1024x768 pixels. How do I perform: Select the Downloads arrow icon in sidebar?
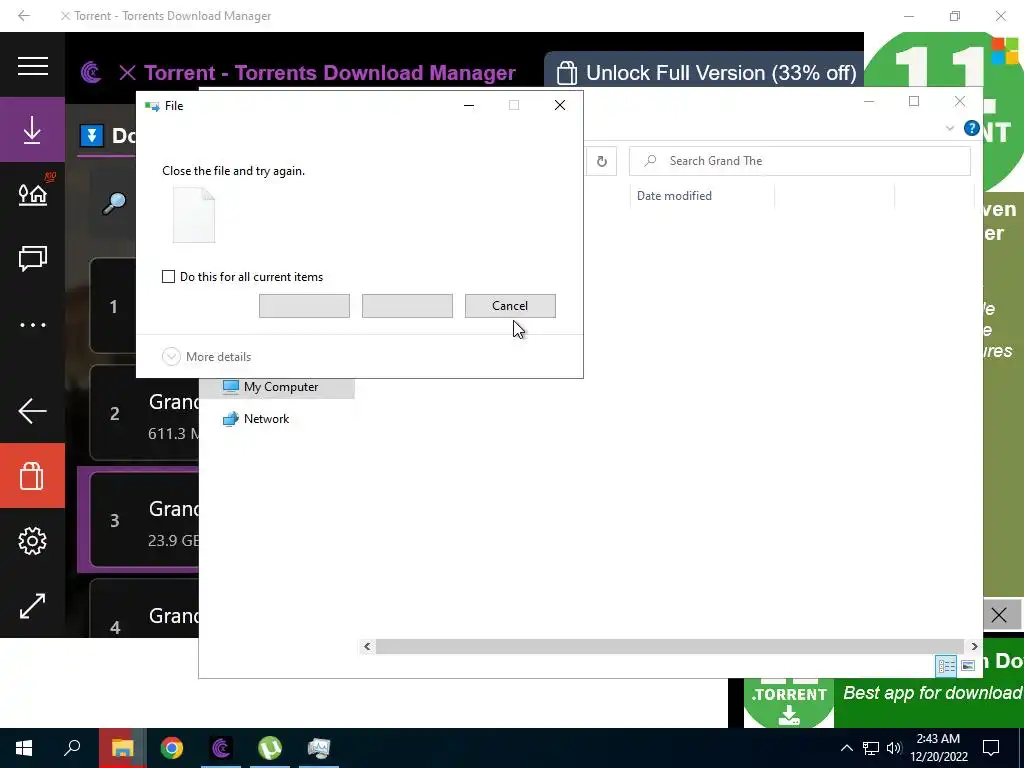coord(32,129)
